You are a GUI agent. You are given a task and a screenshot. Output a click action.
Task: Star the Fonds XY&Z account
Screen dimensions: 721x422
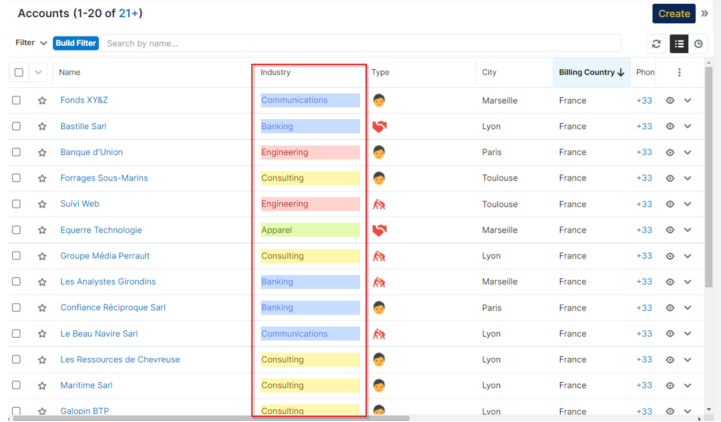point(42,100)
